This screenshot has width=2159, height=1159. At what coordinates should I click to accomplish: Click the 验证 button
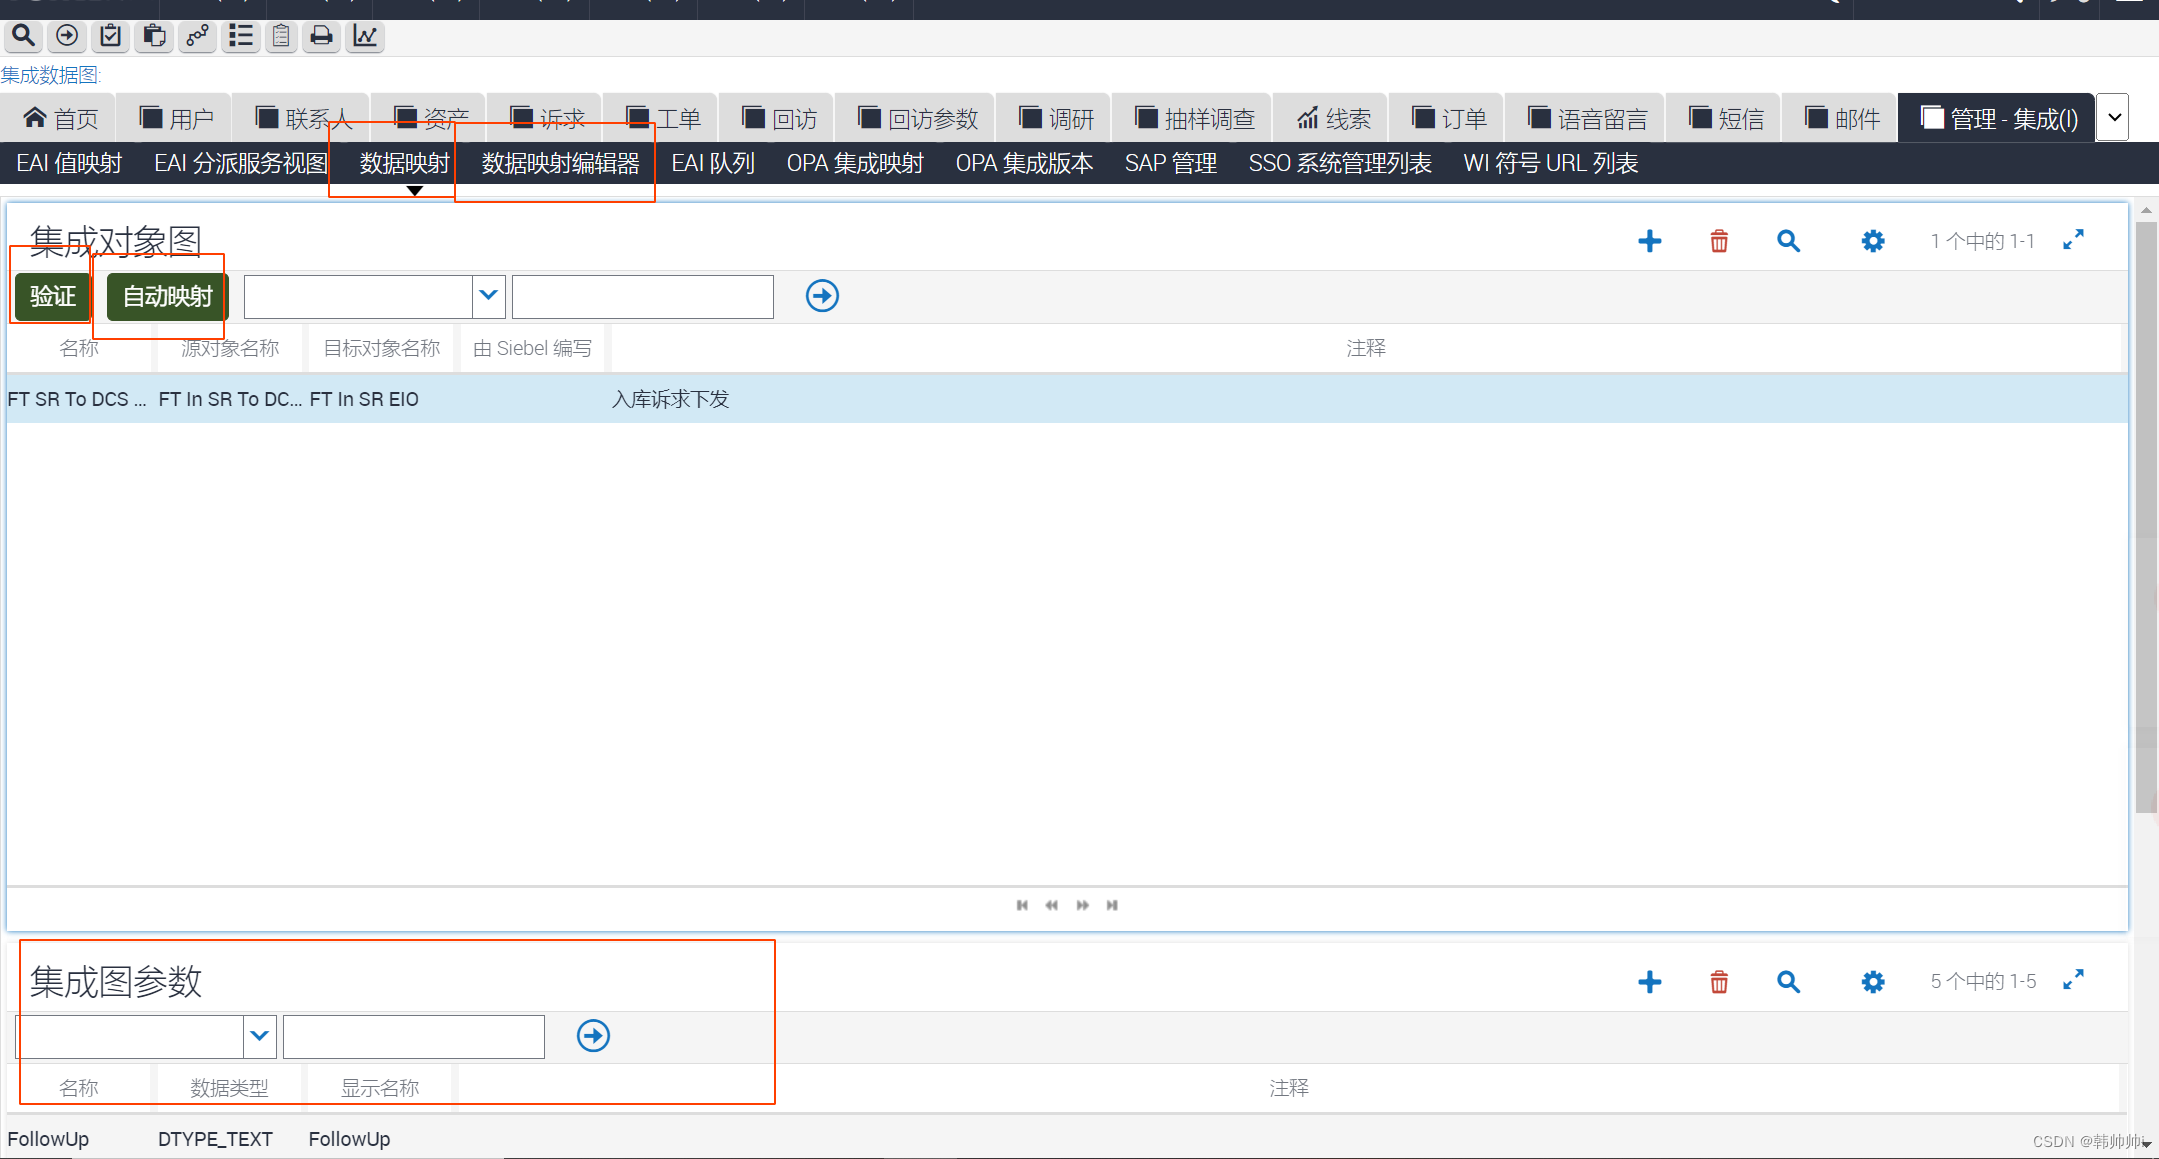(x=53, y=296)
